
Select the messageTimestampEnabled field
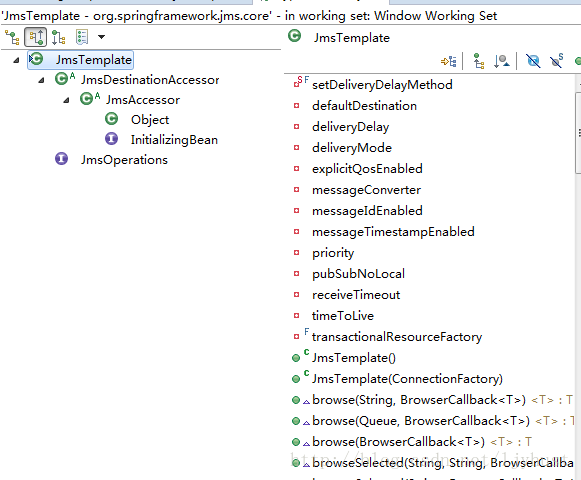[393, 232]
